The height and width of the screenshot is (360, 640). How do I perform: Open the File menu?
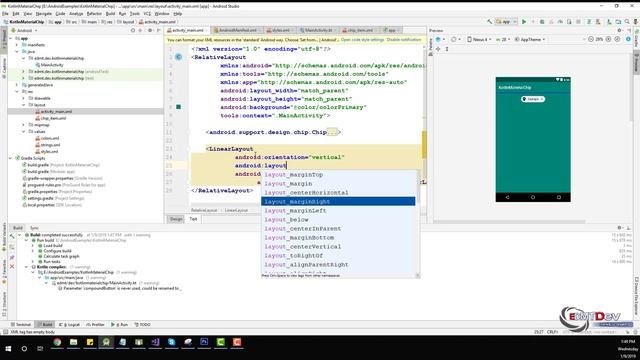click(x=5, y=13)
